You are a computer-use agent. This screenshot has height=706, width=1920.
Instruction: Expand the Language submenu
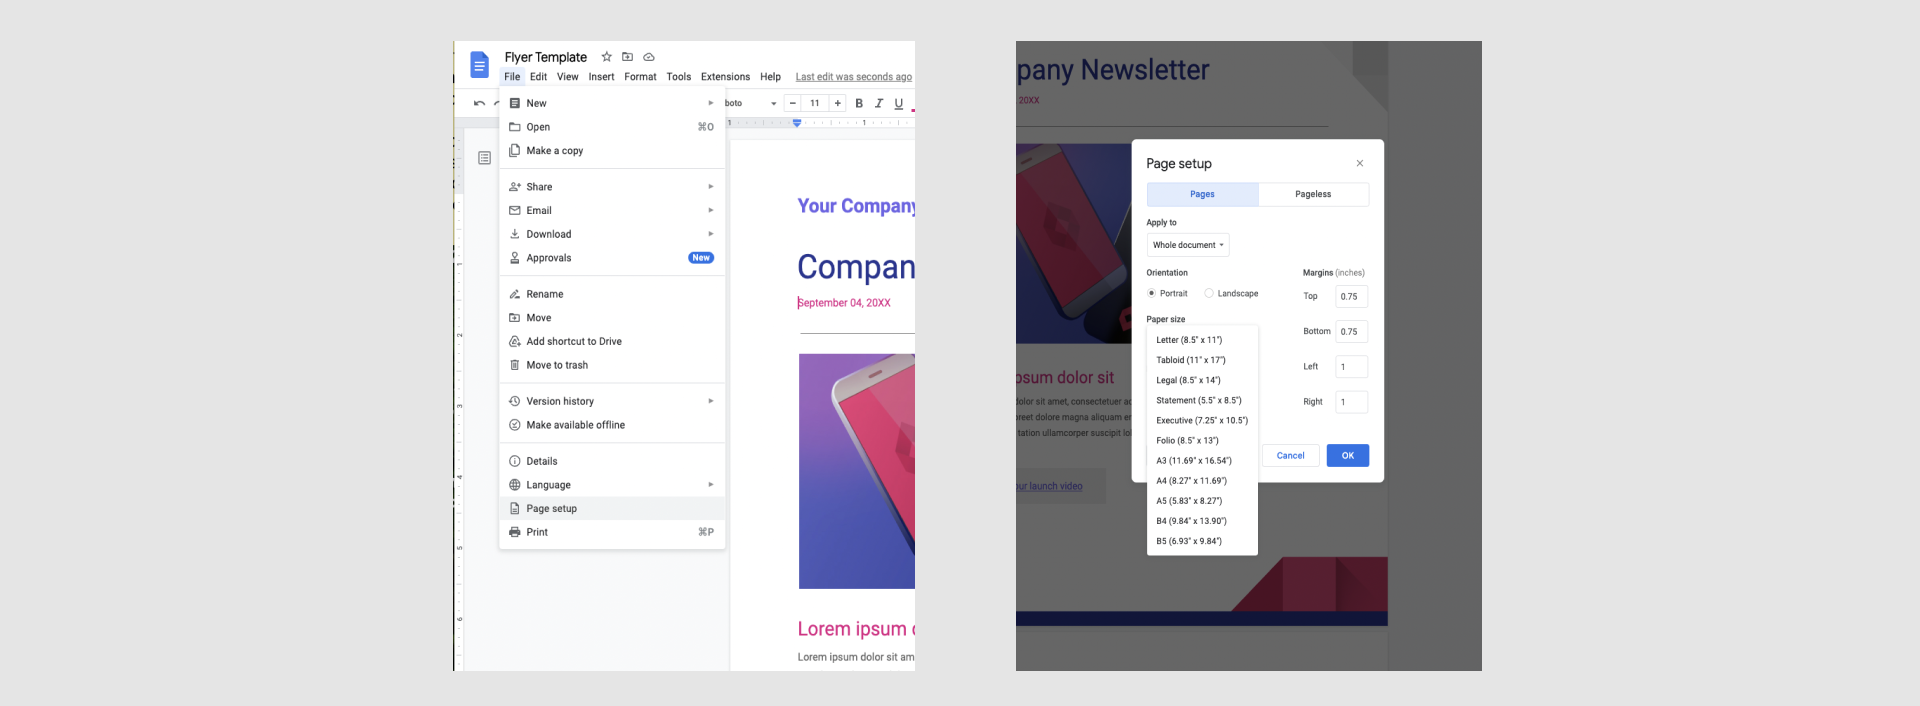612,485
